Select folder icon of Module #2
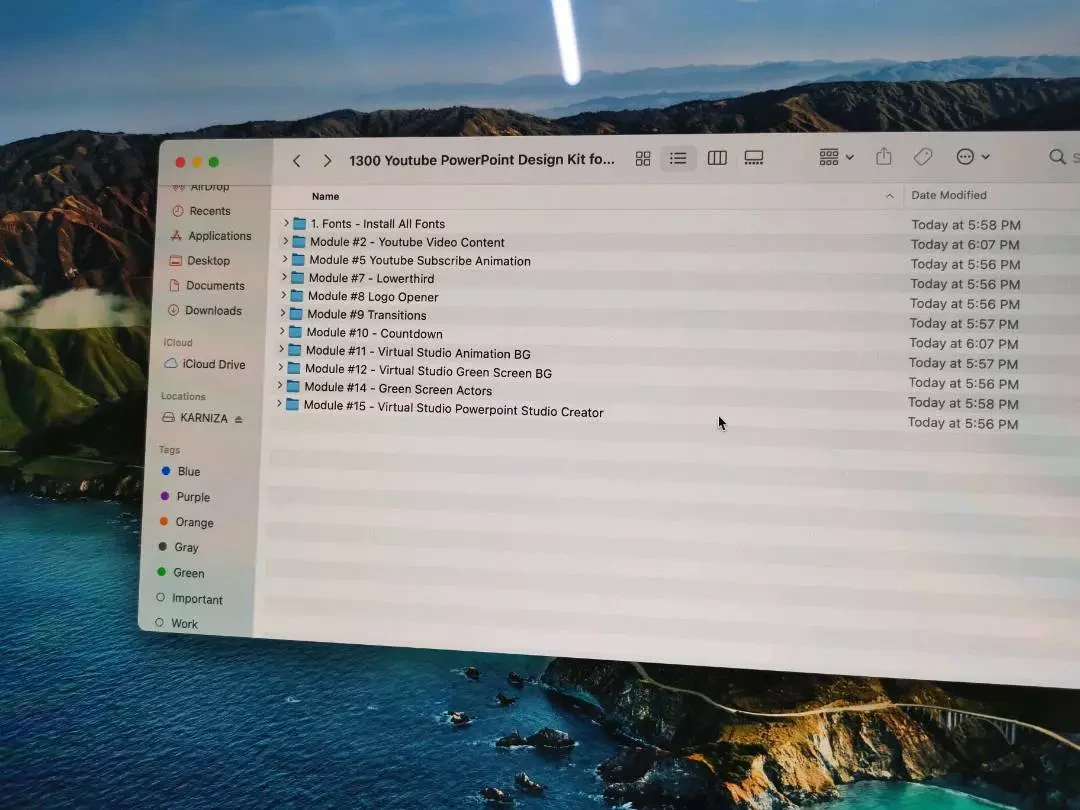The height and width of the screenshot is (810, 1080). (299, 241)
